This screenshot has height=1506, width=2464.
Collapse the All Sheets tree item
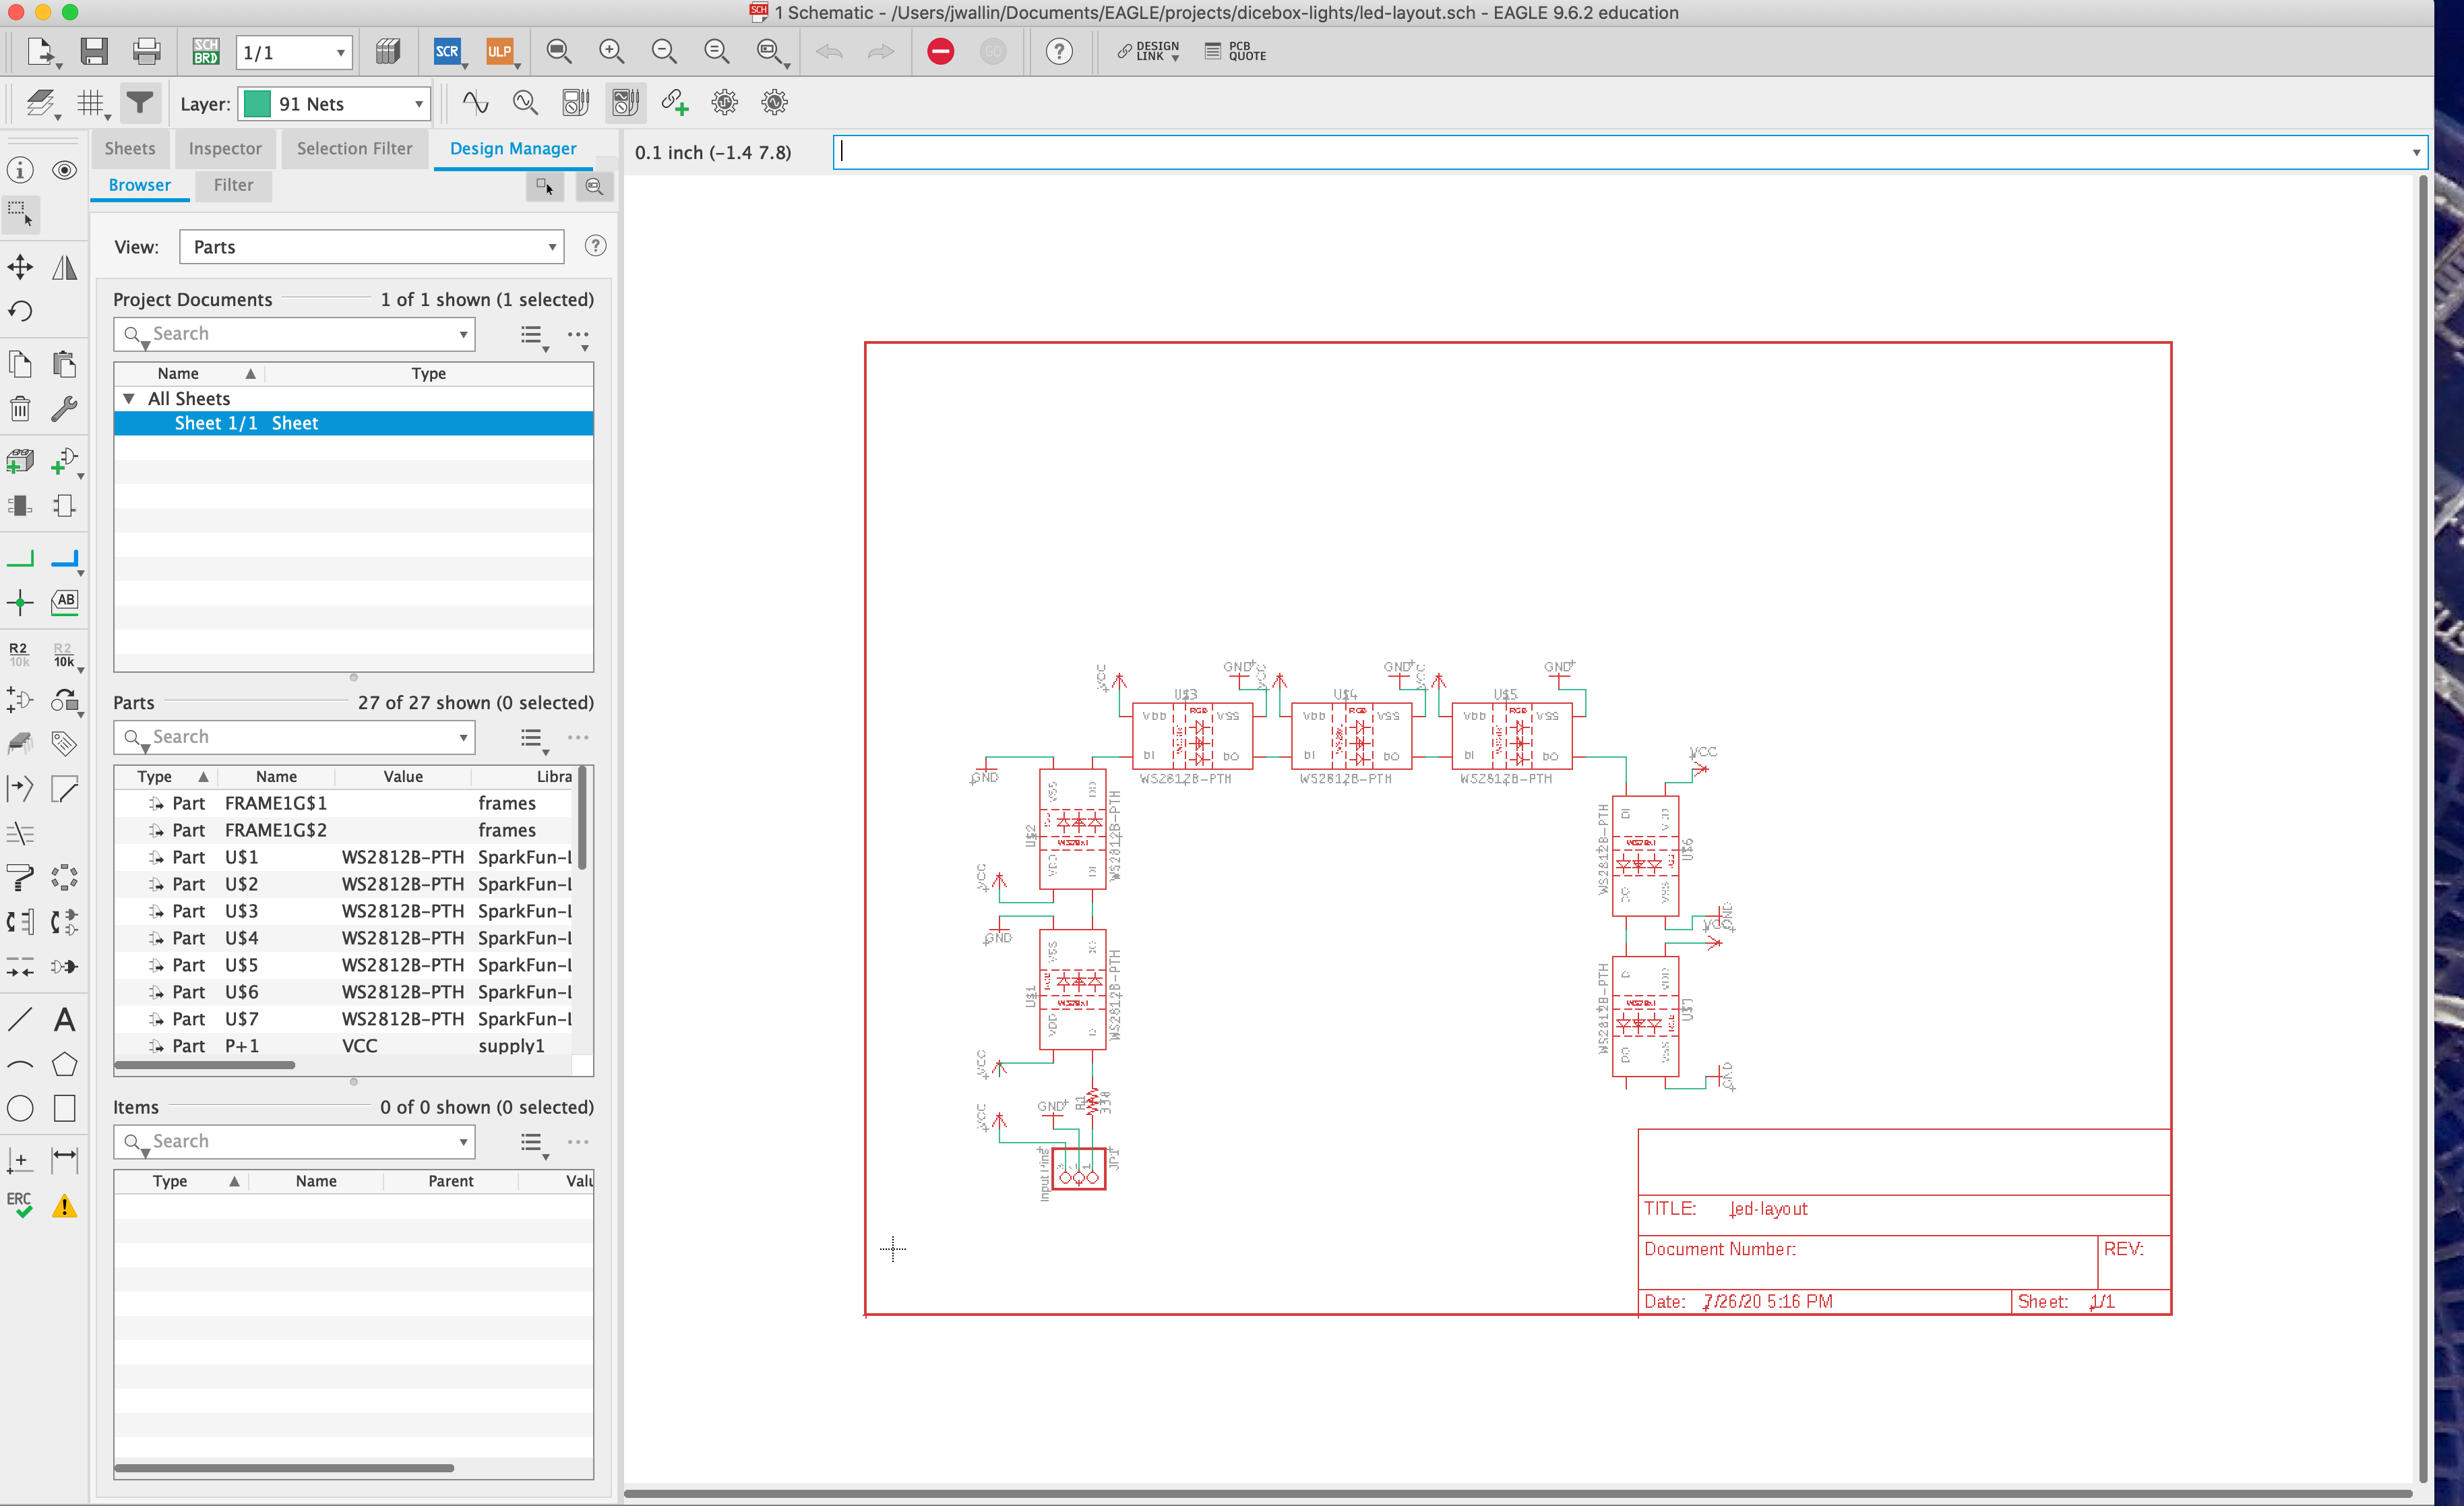pos(128,398)
